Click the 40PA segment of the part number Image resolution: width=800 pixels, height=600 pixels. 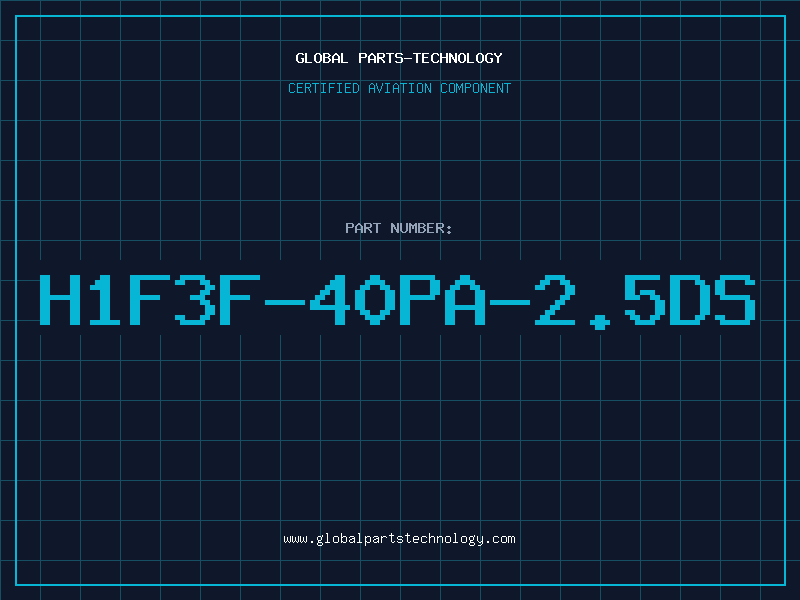point(397,300)
